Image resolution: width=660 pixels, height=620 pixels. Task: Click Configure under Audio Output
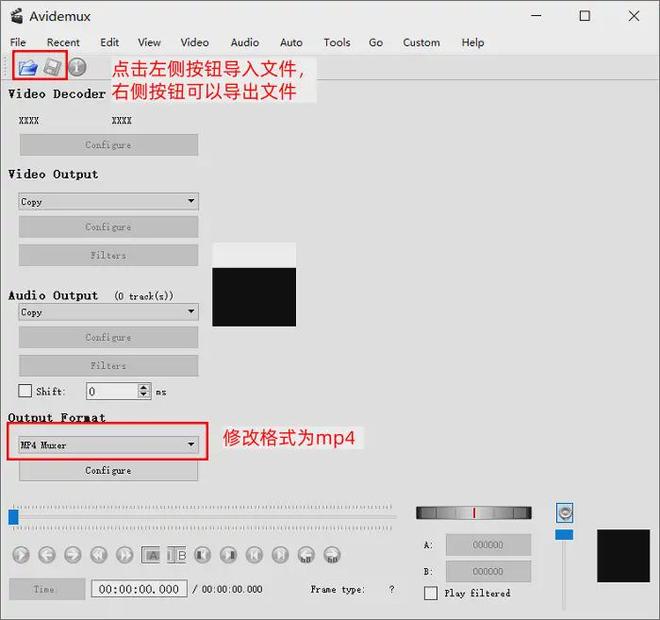pos(109,337)
